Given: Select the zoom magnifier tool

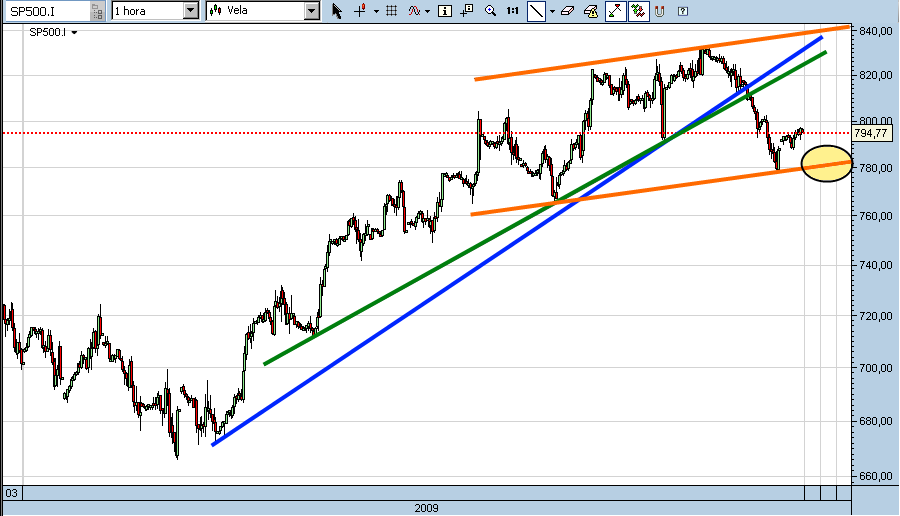Looking at the screenshot, I should [490, 11].
